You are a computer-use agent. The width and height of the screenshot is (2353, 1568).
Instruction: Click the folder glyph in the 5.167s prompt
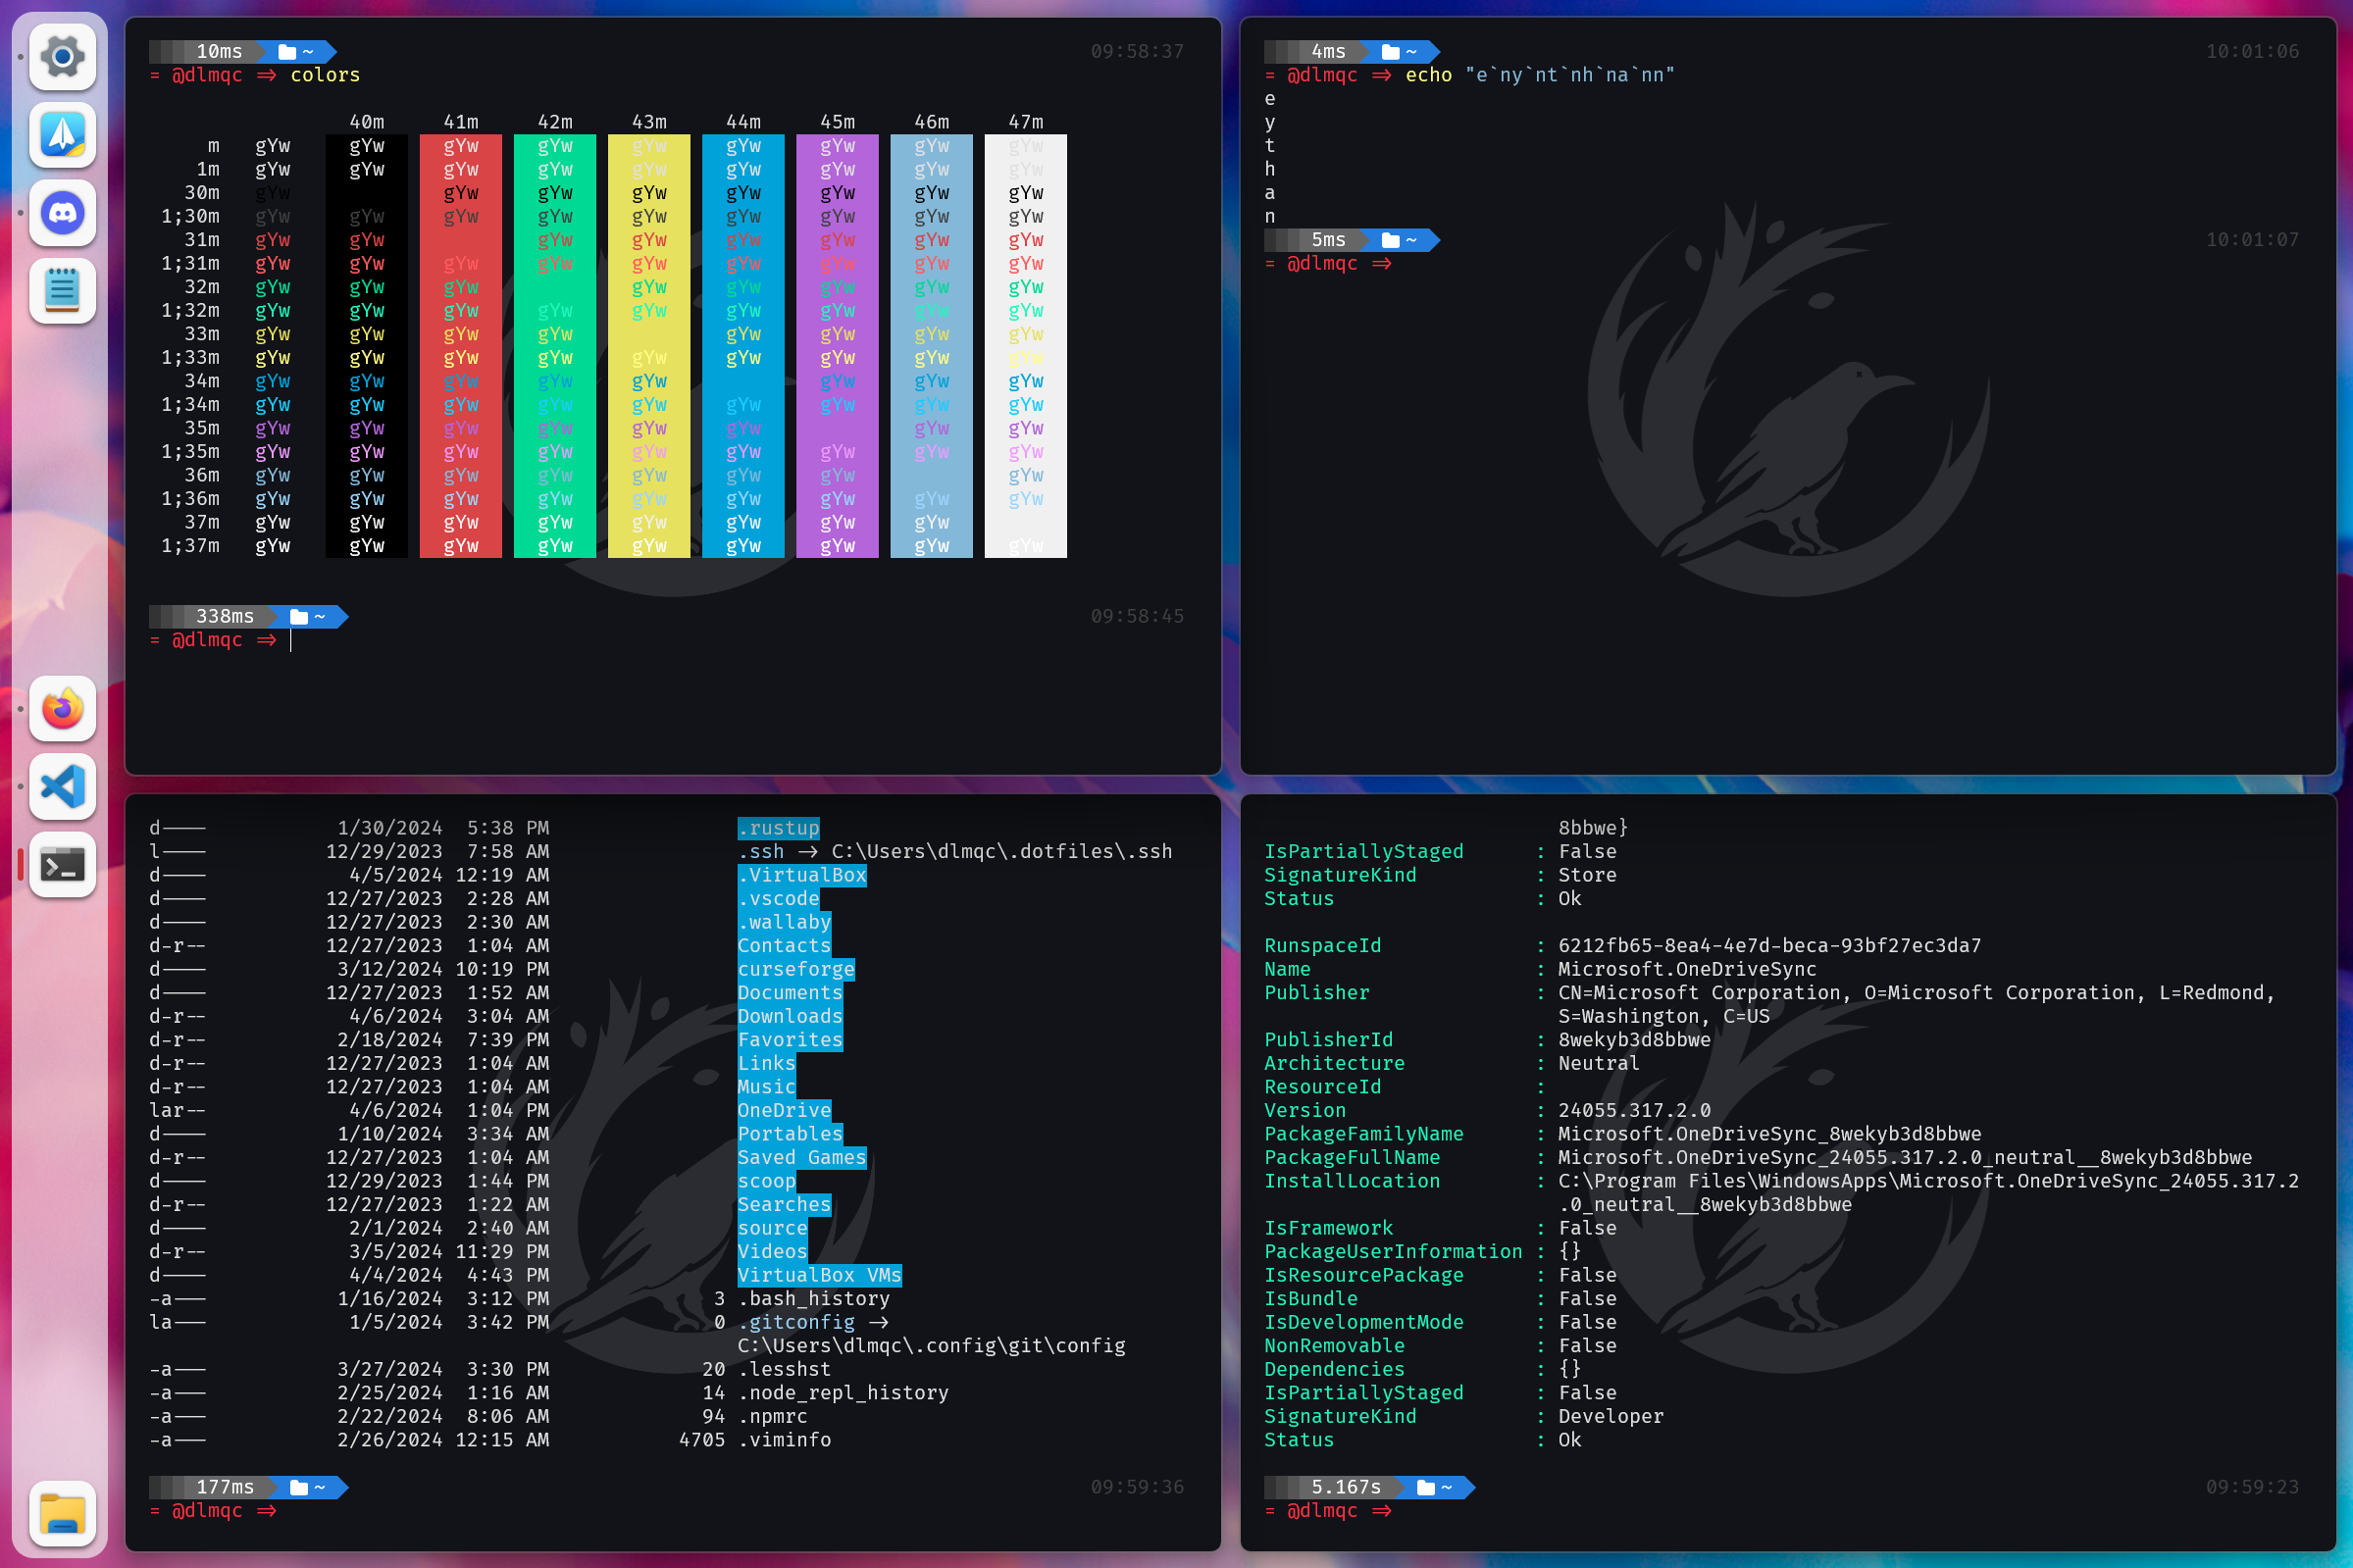1426,1488
